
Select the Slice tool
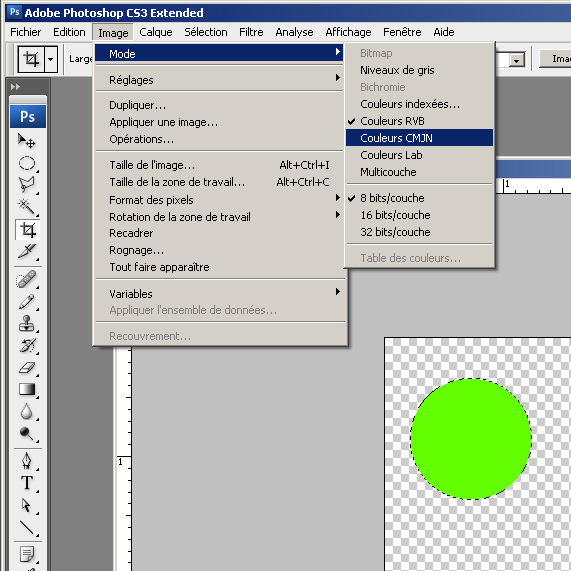point(27,251)
